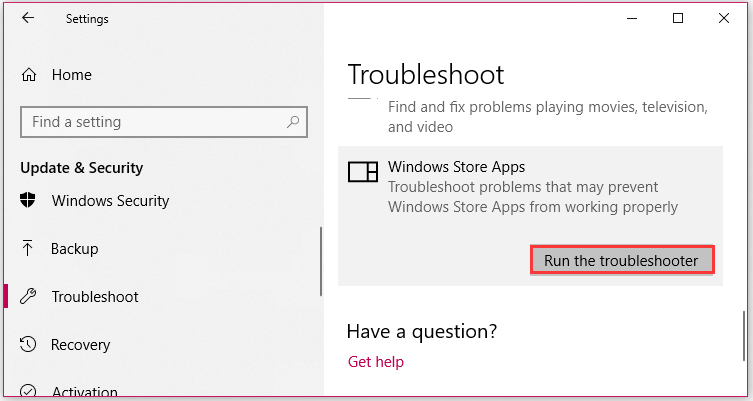753x401 pixels.
Task: Run the troubleshooter for Store Apps
Action: [x=622, y=260]
